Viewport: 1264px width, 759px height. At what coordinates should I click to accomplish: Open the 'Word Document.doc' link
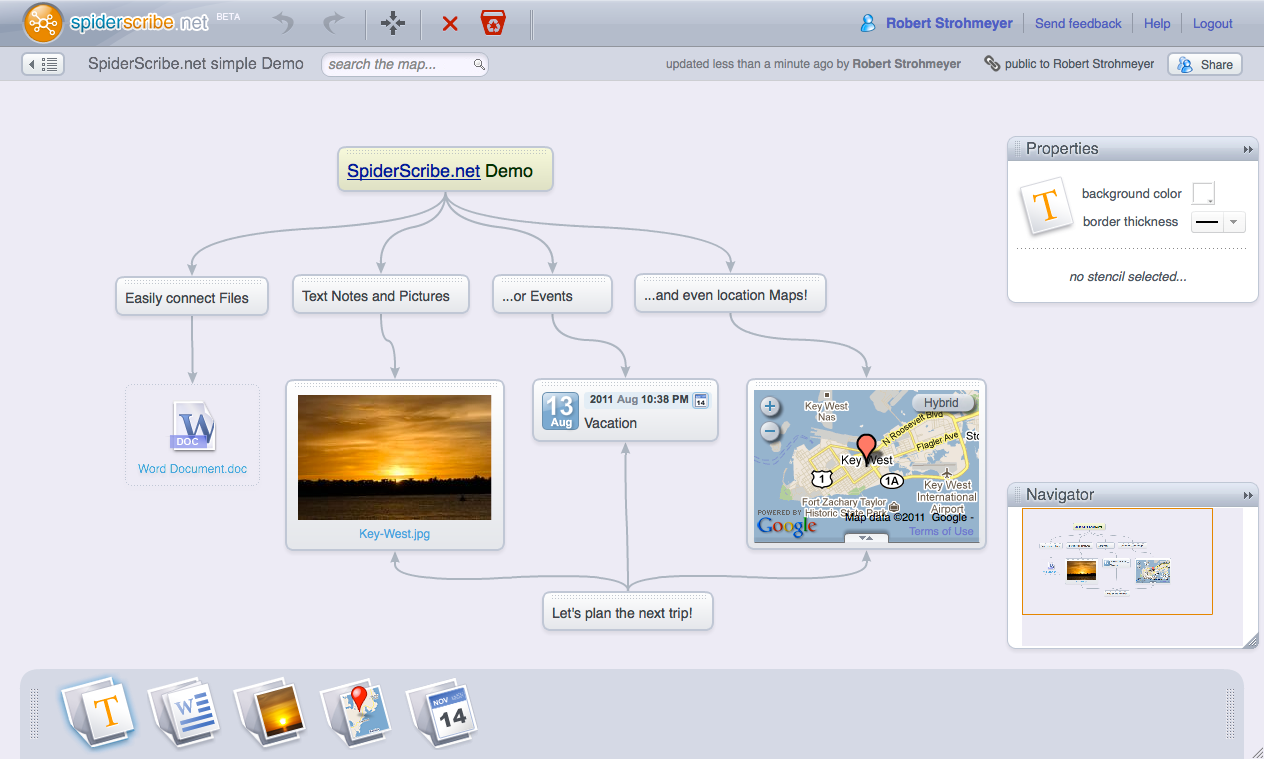point(192,469)
